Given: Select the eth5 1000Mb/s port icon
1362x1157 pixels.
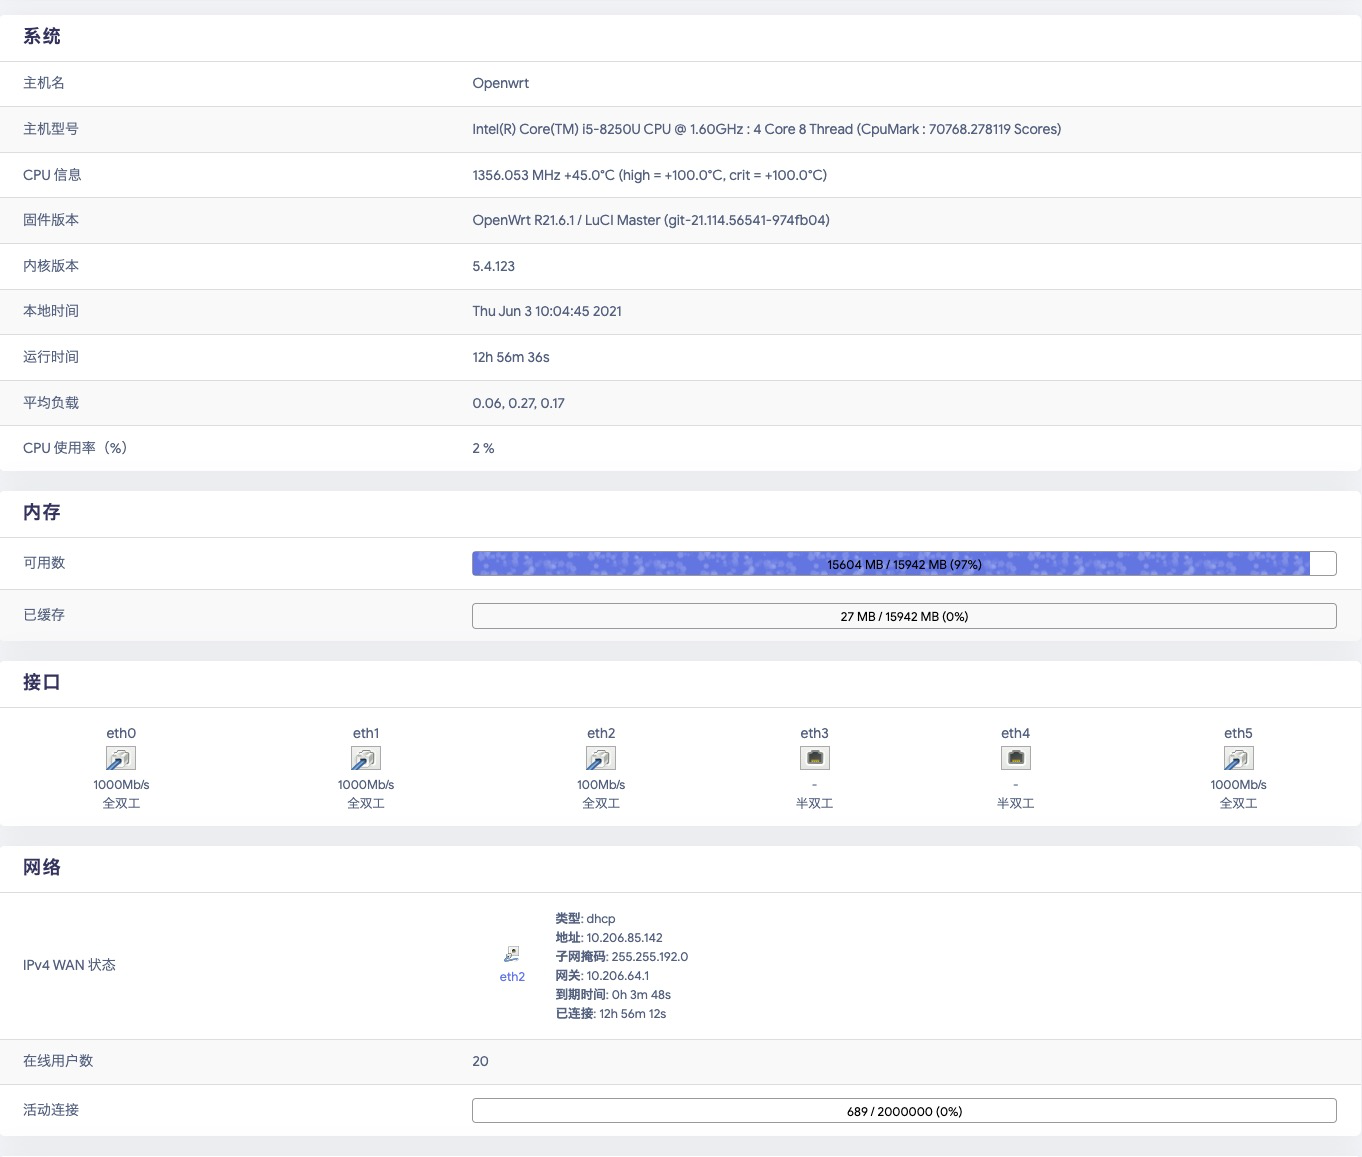Looking at the screenshot, I should click(x=1238, y=758).
